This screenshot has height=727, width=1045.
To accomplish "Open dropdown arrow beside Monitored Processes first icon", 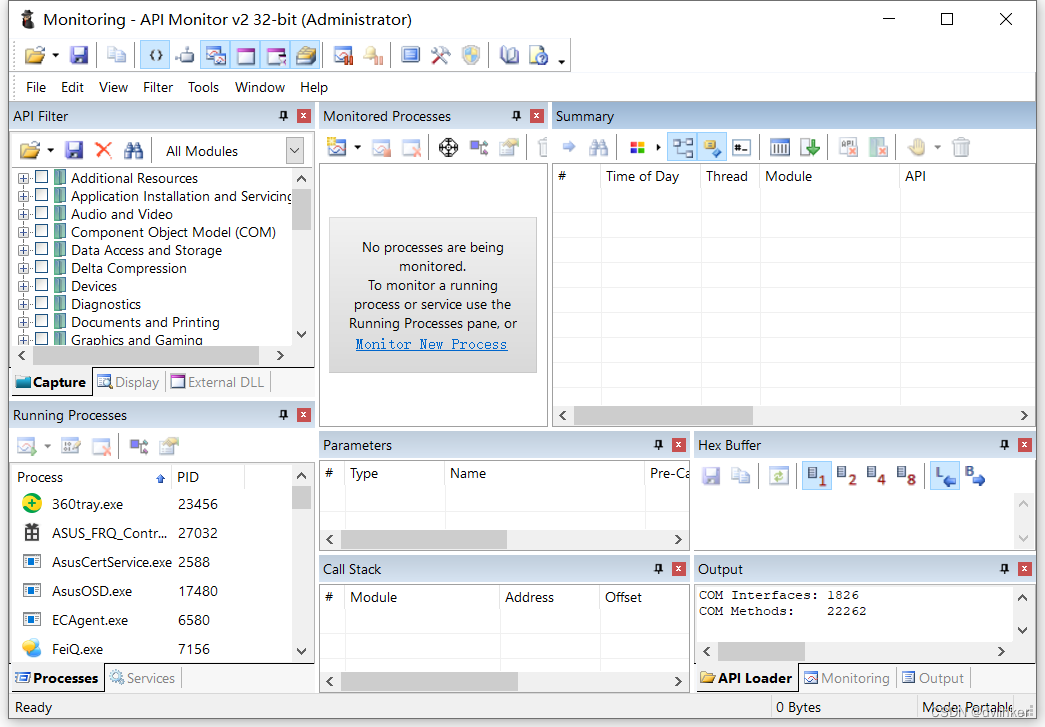I will 357,147.
